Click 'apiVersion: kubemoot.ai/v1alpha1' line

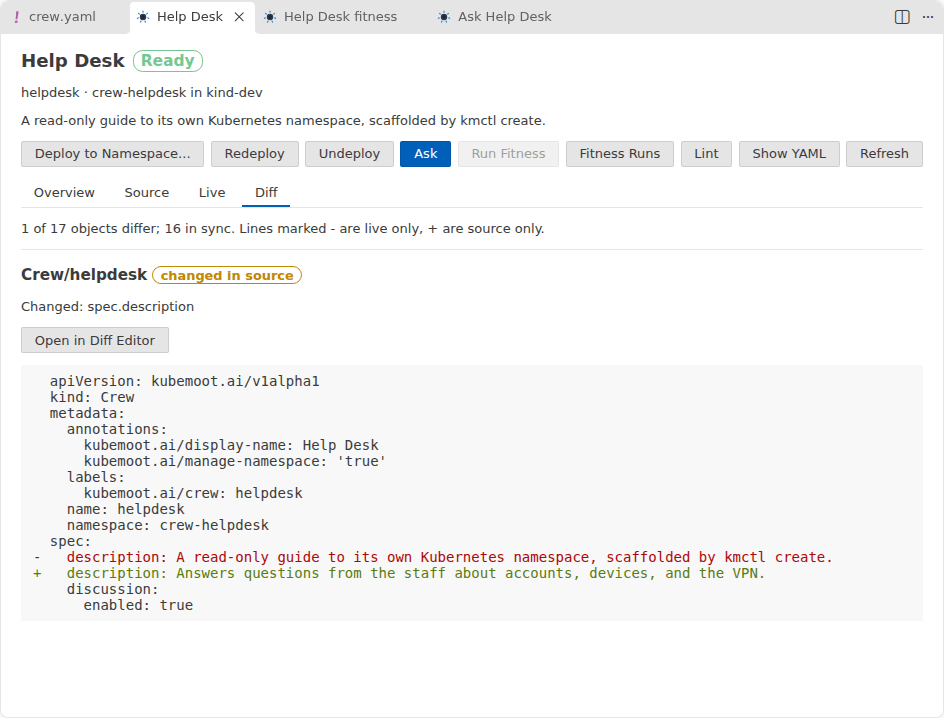click(x=185, y=382)
